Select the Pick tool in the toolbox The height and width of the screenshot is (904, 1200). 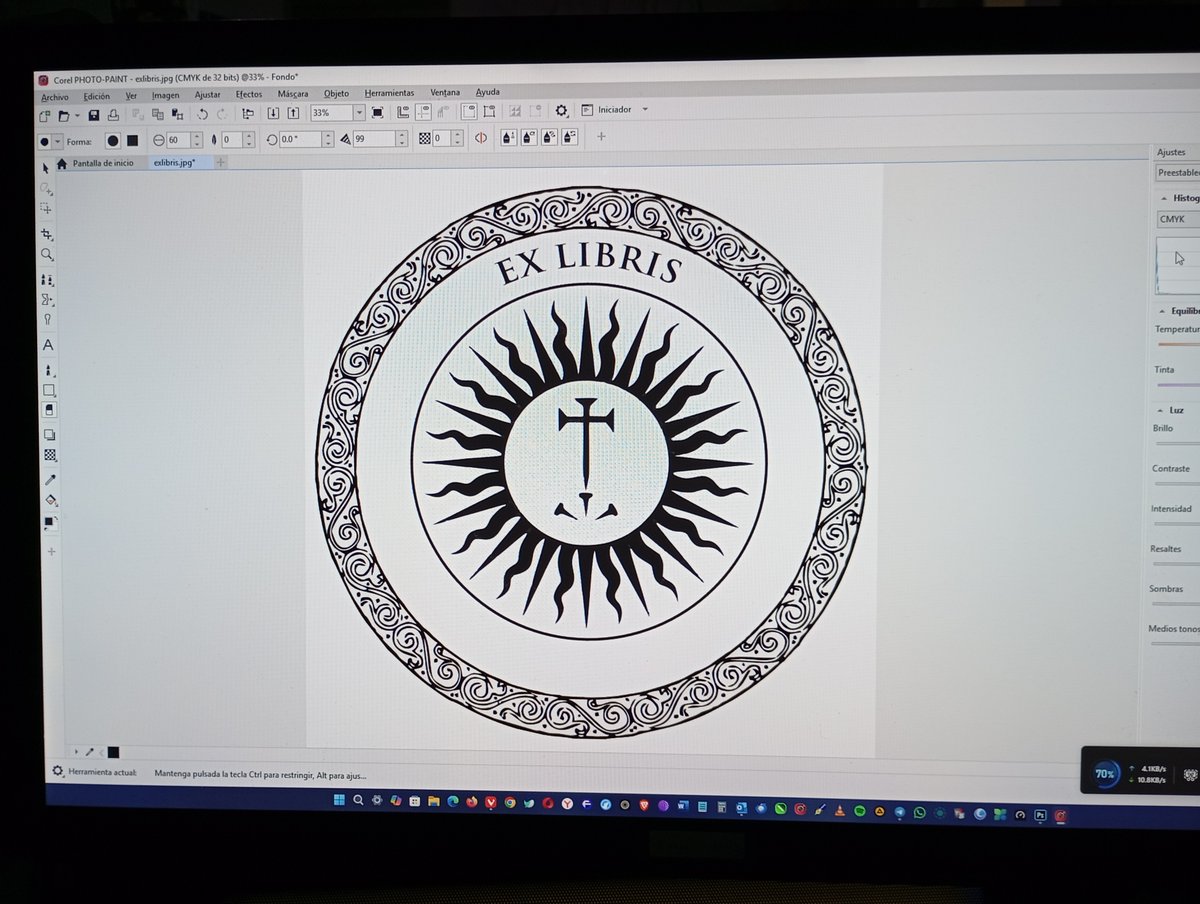point(47,169)
